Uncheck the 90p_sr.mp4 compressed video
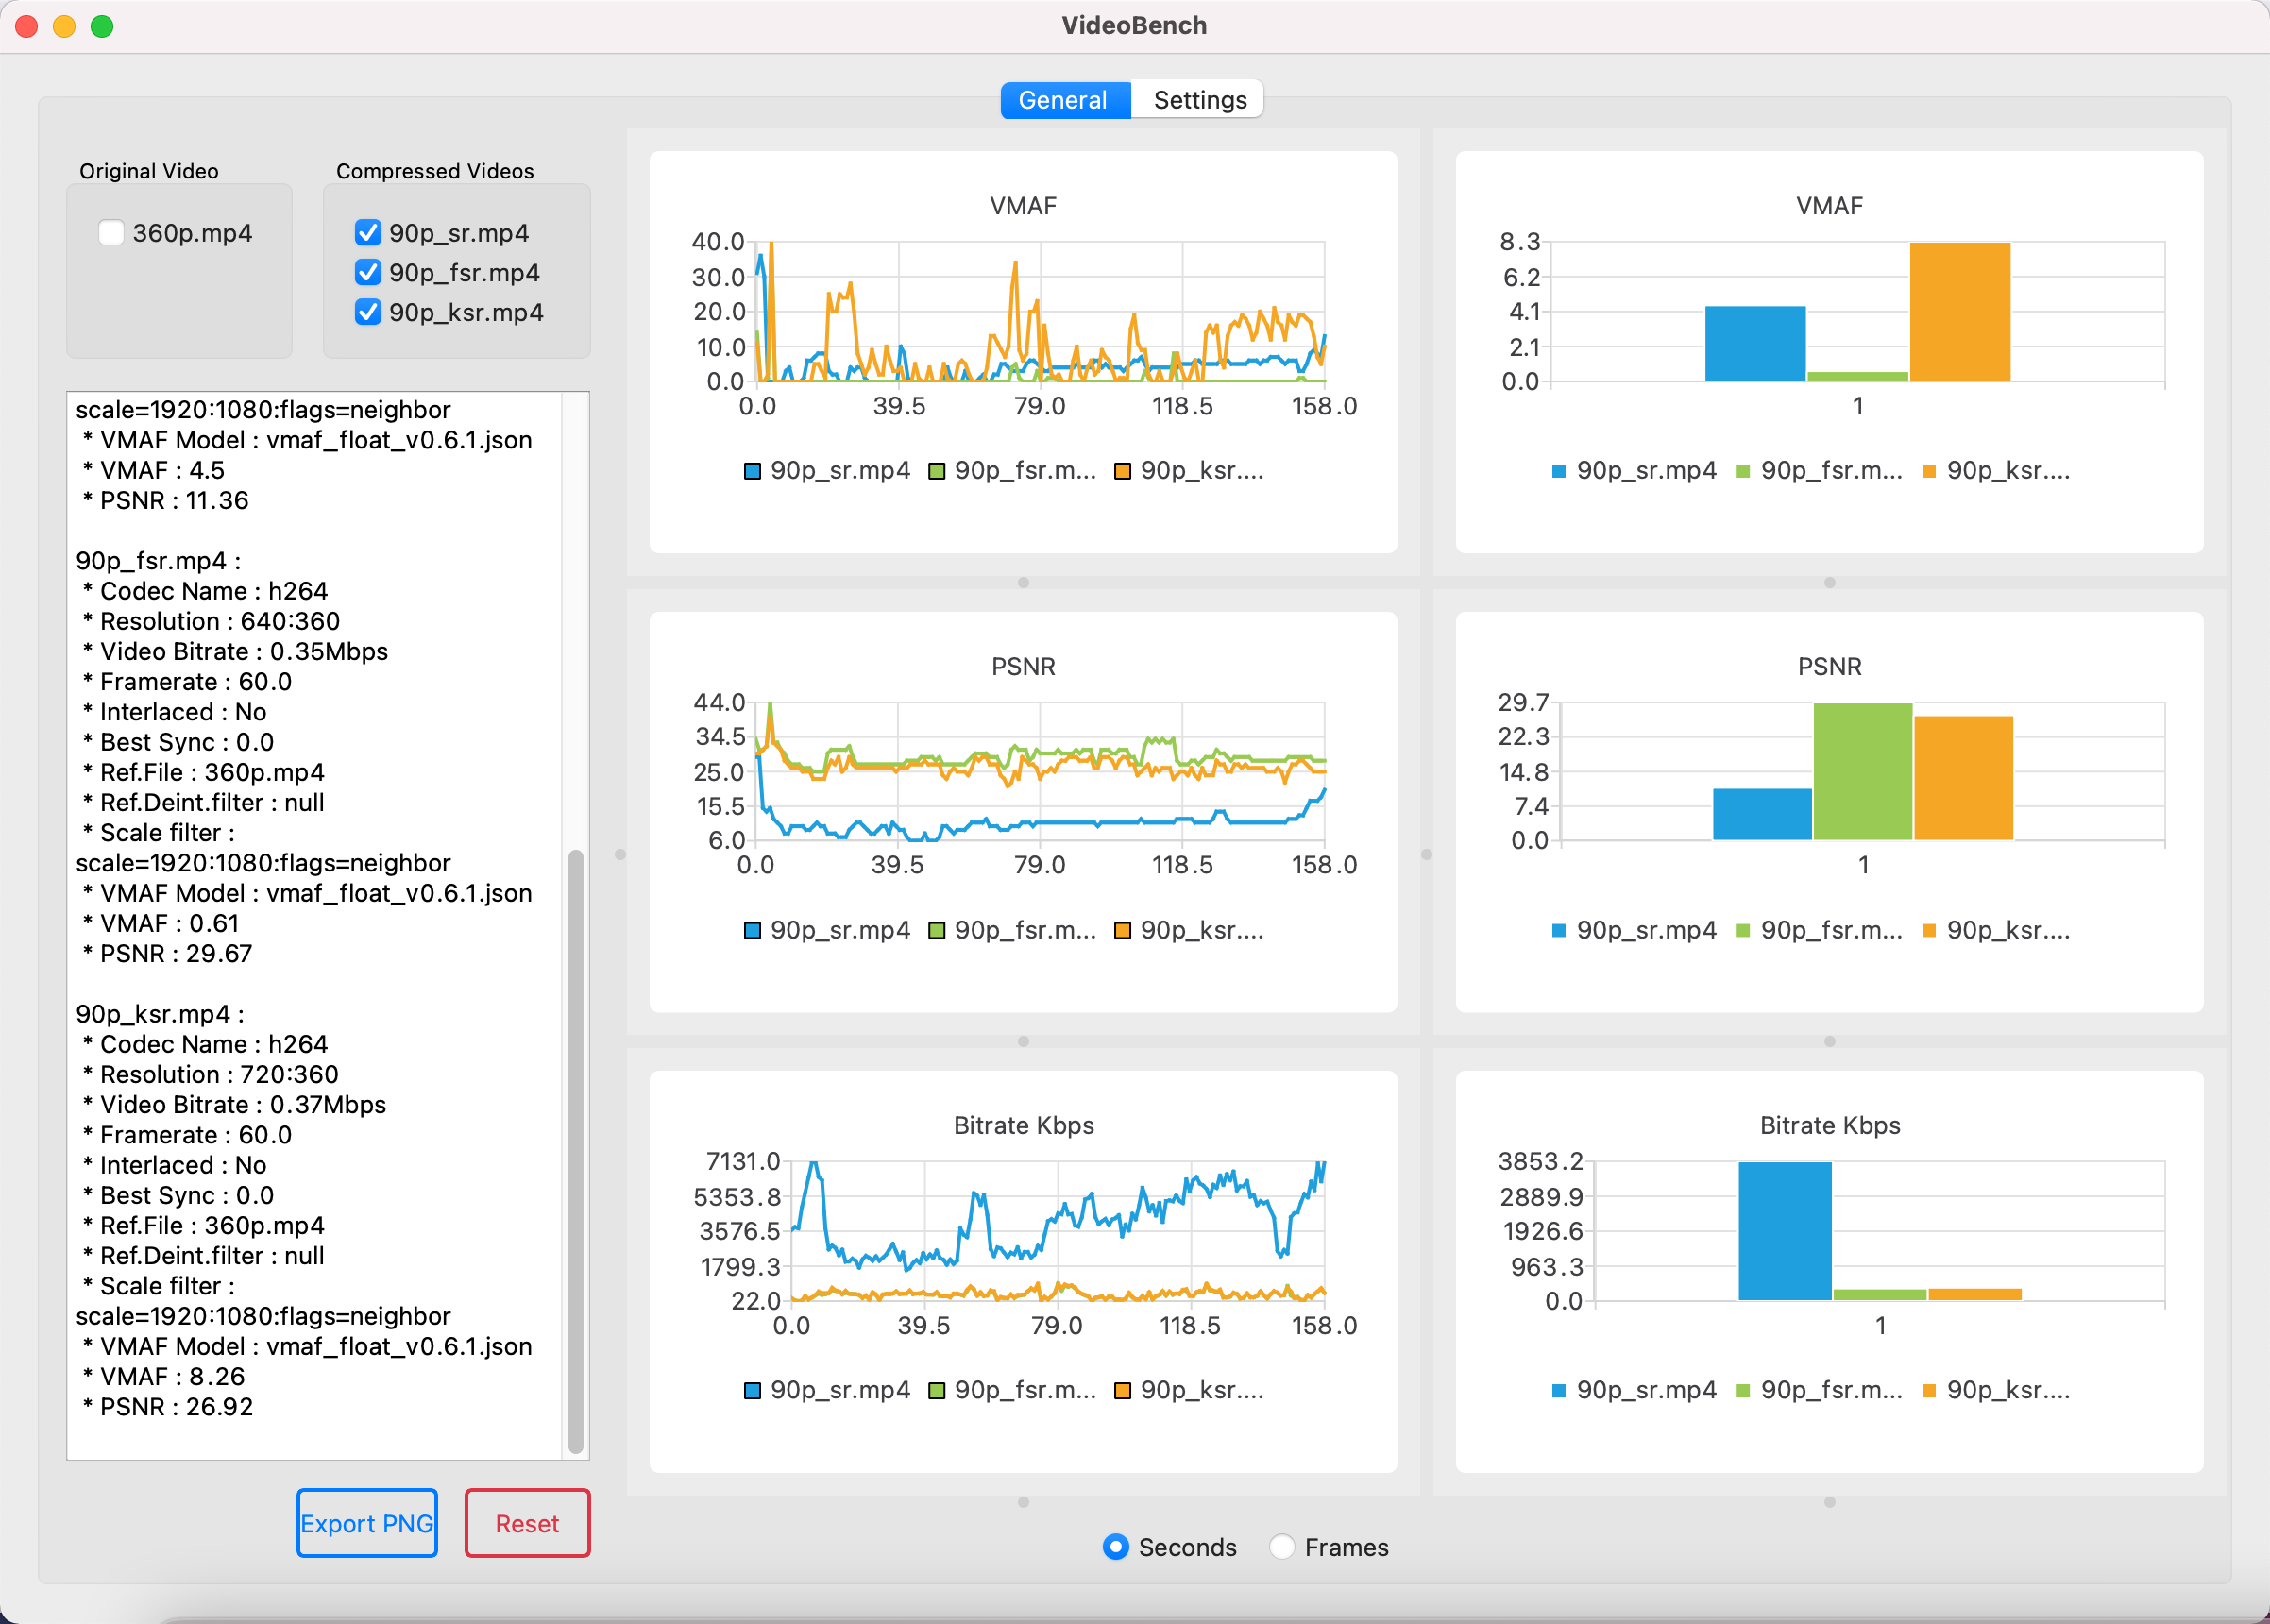The image size is (2270, 1624). pos(368,233)
